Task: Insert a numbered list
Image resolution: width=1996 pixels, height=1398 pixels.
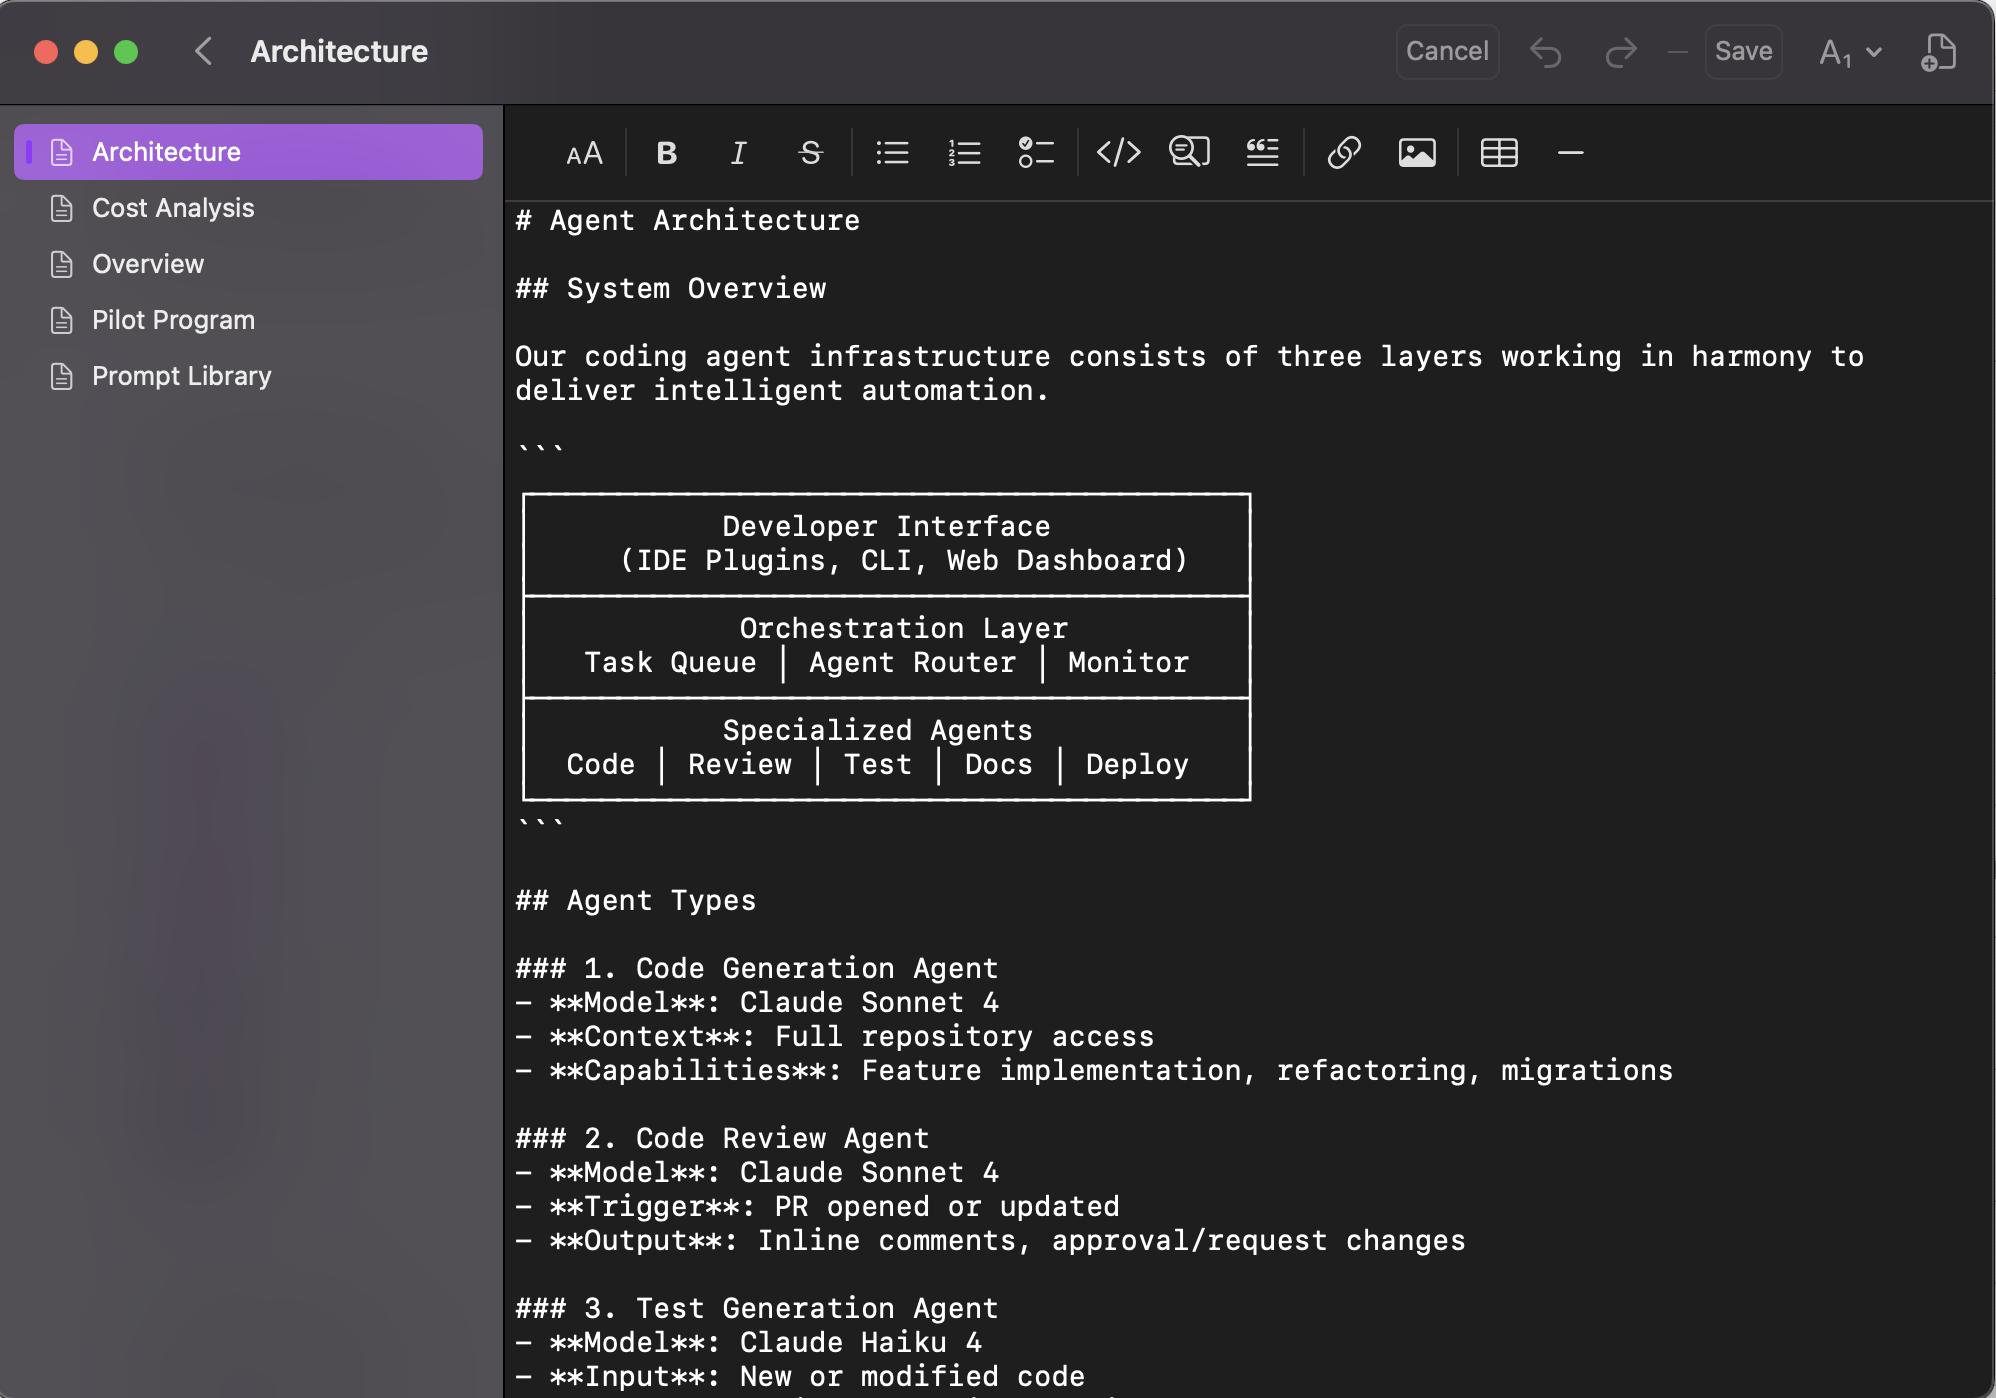Action: [x=964, y=152]
